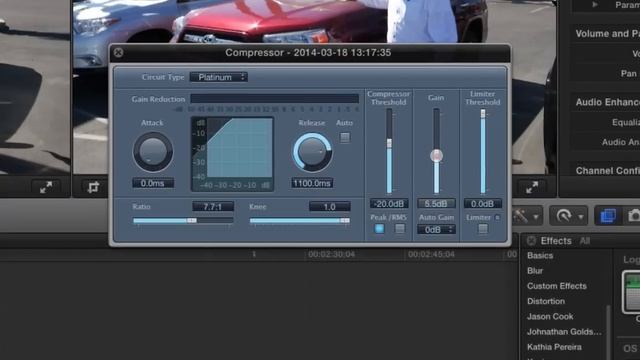
Task: Open the retime speedometer menu
Action: [x=569, y=216]
